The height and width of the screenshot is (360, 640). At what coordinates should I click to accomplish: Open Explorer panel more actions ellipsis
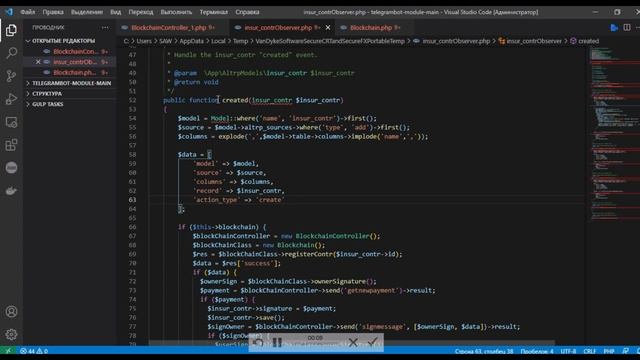click(x=105, y=27)
